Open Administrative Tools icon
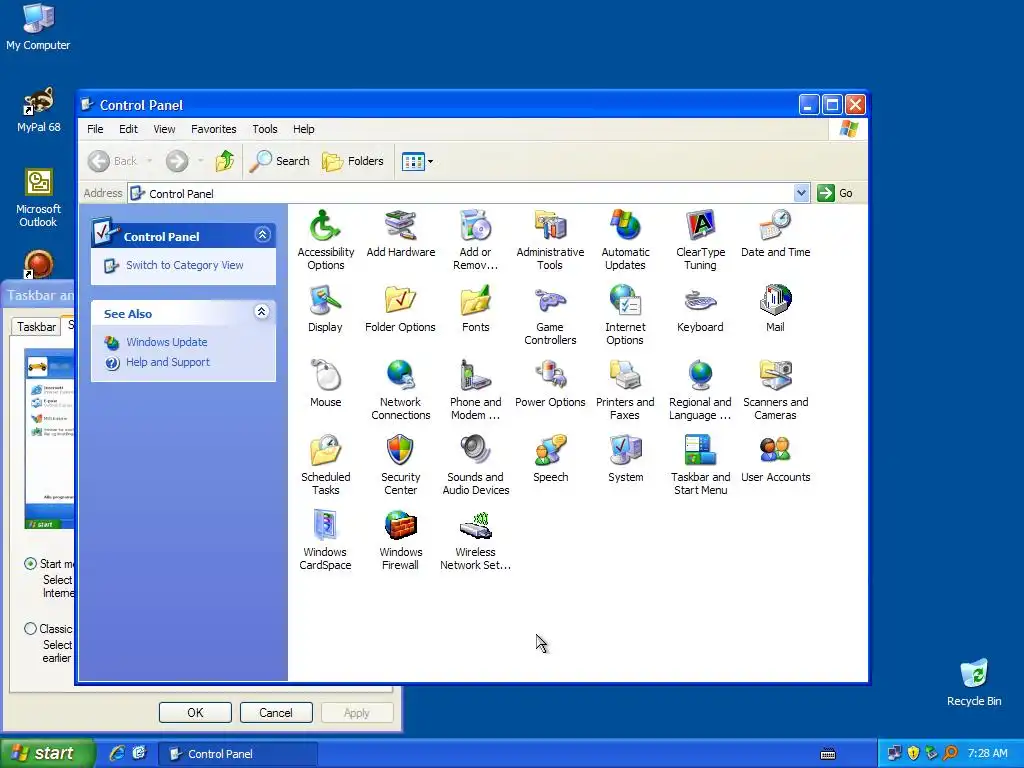The height and width of the screenshot is (768, 1024). (x=550, y=240)
